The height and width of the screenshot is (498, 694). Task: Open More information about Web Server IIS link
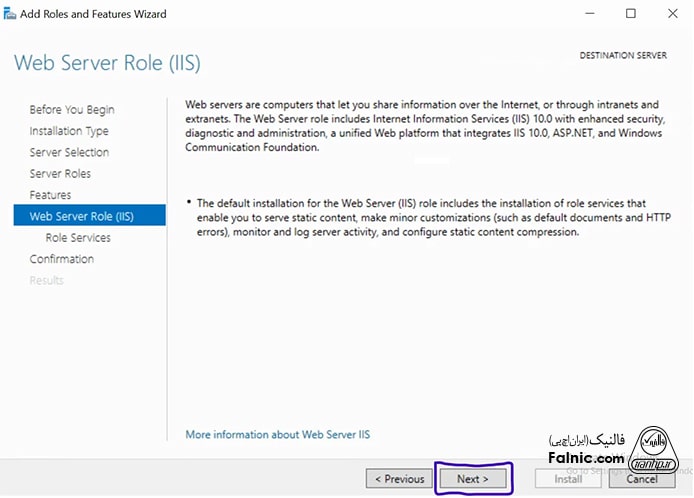click(x=277, y=435)
